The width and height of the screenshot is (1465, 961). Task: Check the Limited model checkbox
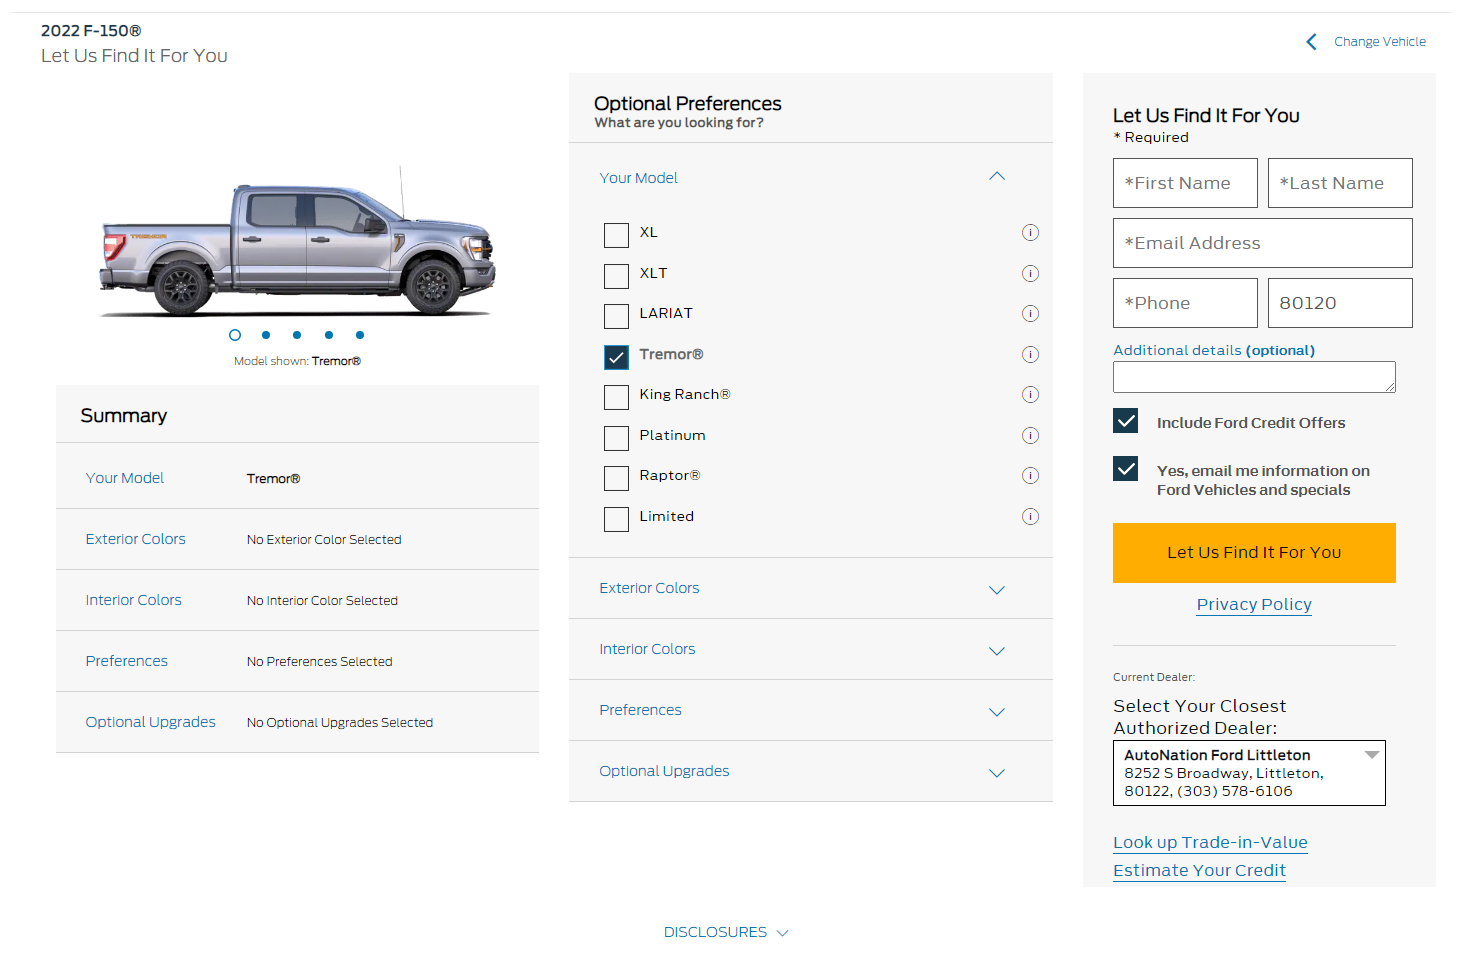click(616, 519)
